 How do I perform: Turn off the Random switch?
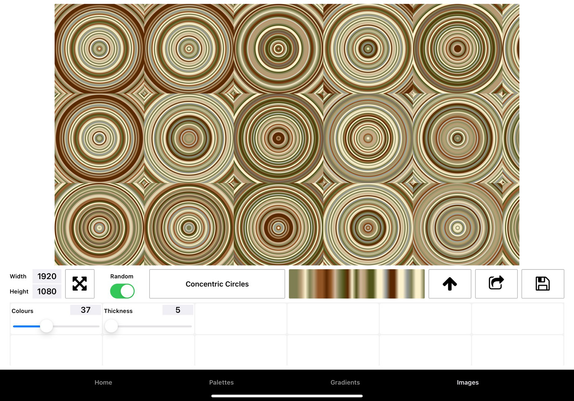pos(122,292)
